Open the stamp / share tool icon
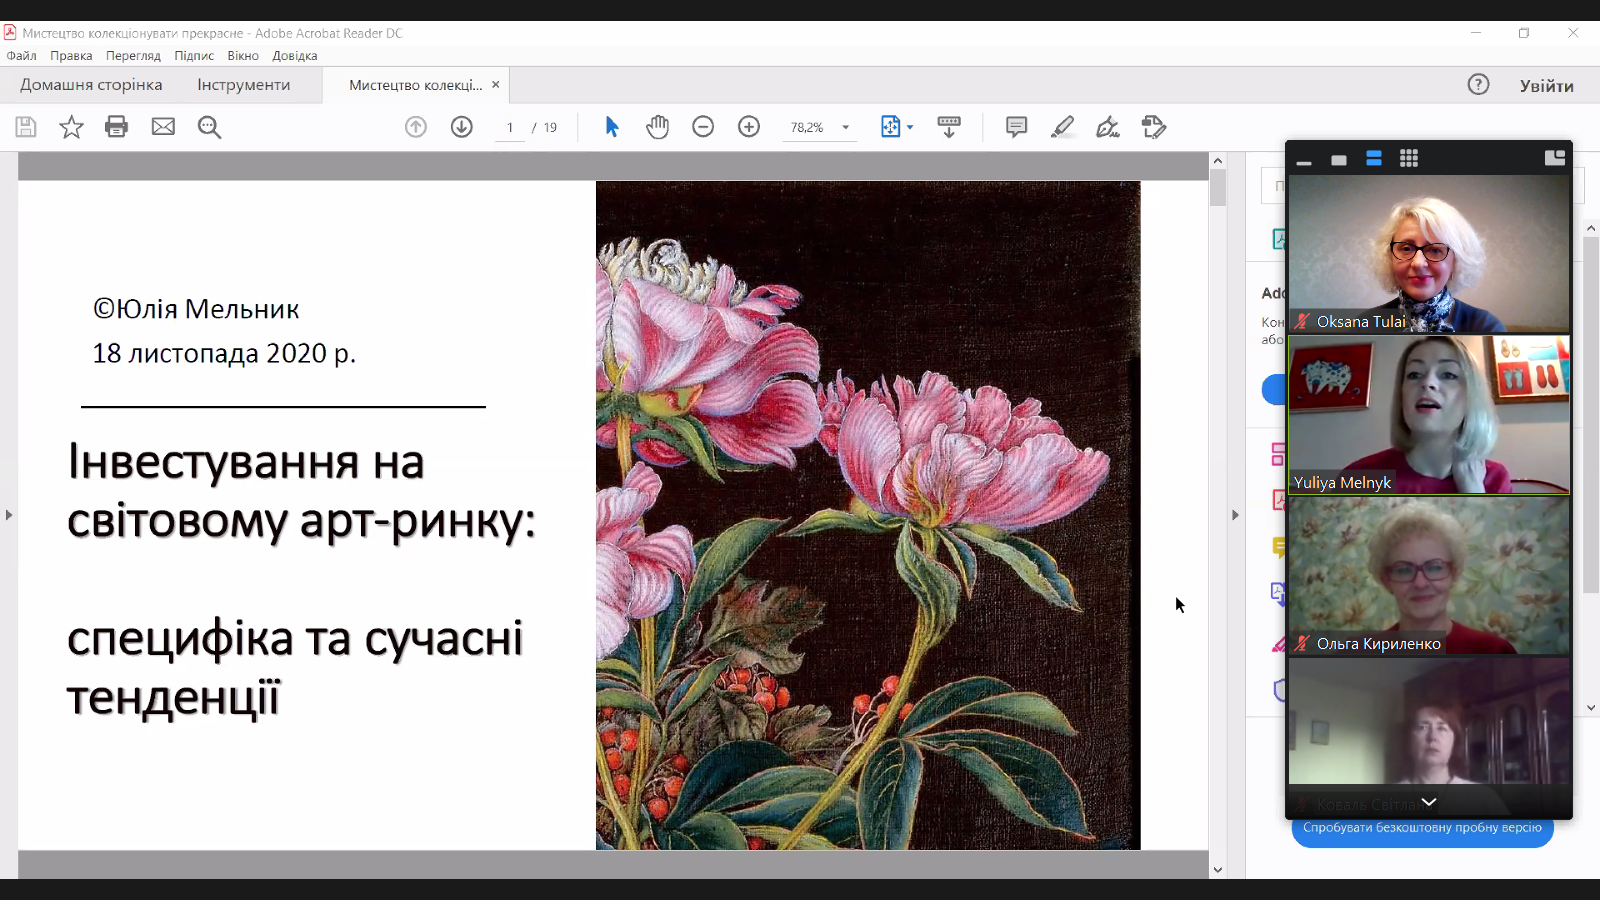The width and height of the screenshot is (1600, 900). [x=1154, y=127]
